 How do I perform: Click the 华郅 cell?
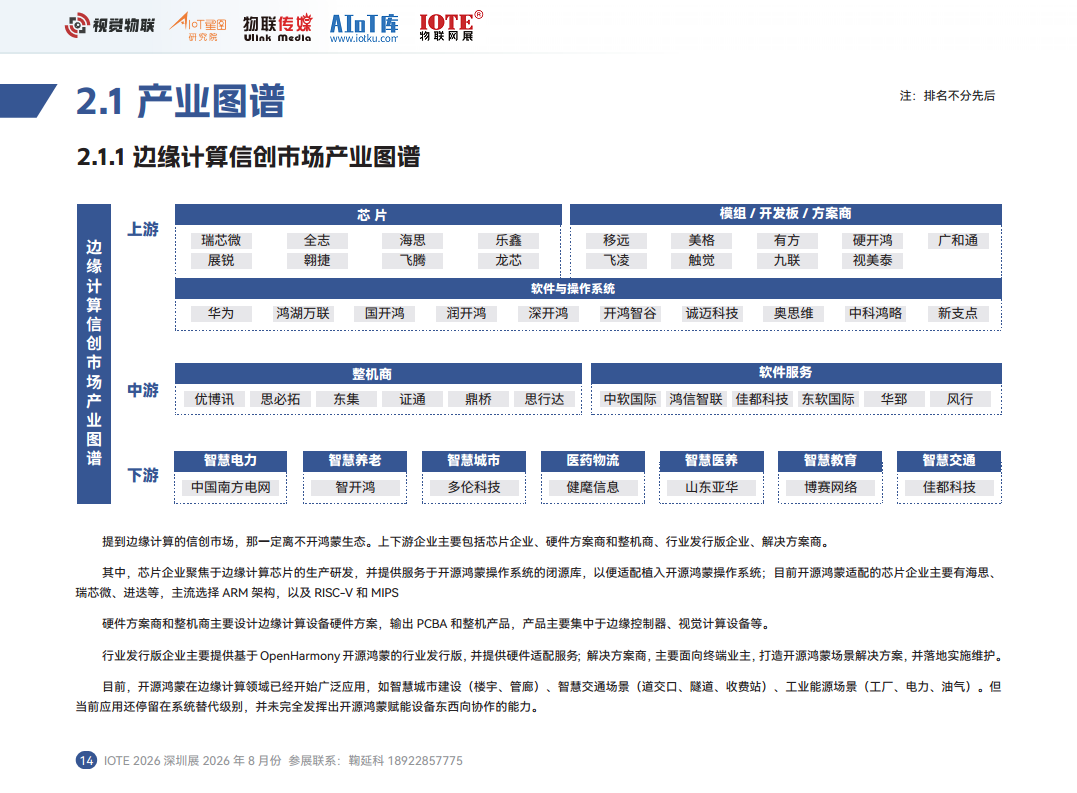pos(894,400)
